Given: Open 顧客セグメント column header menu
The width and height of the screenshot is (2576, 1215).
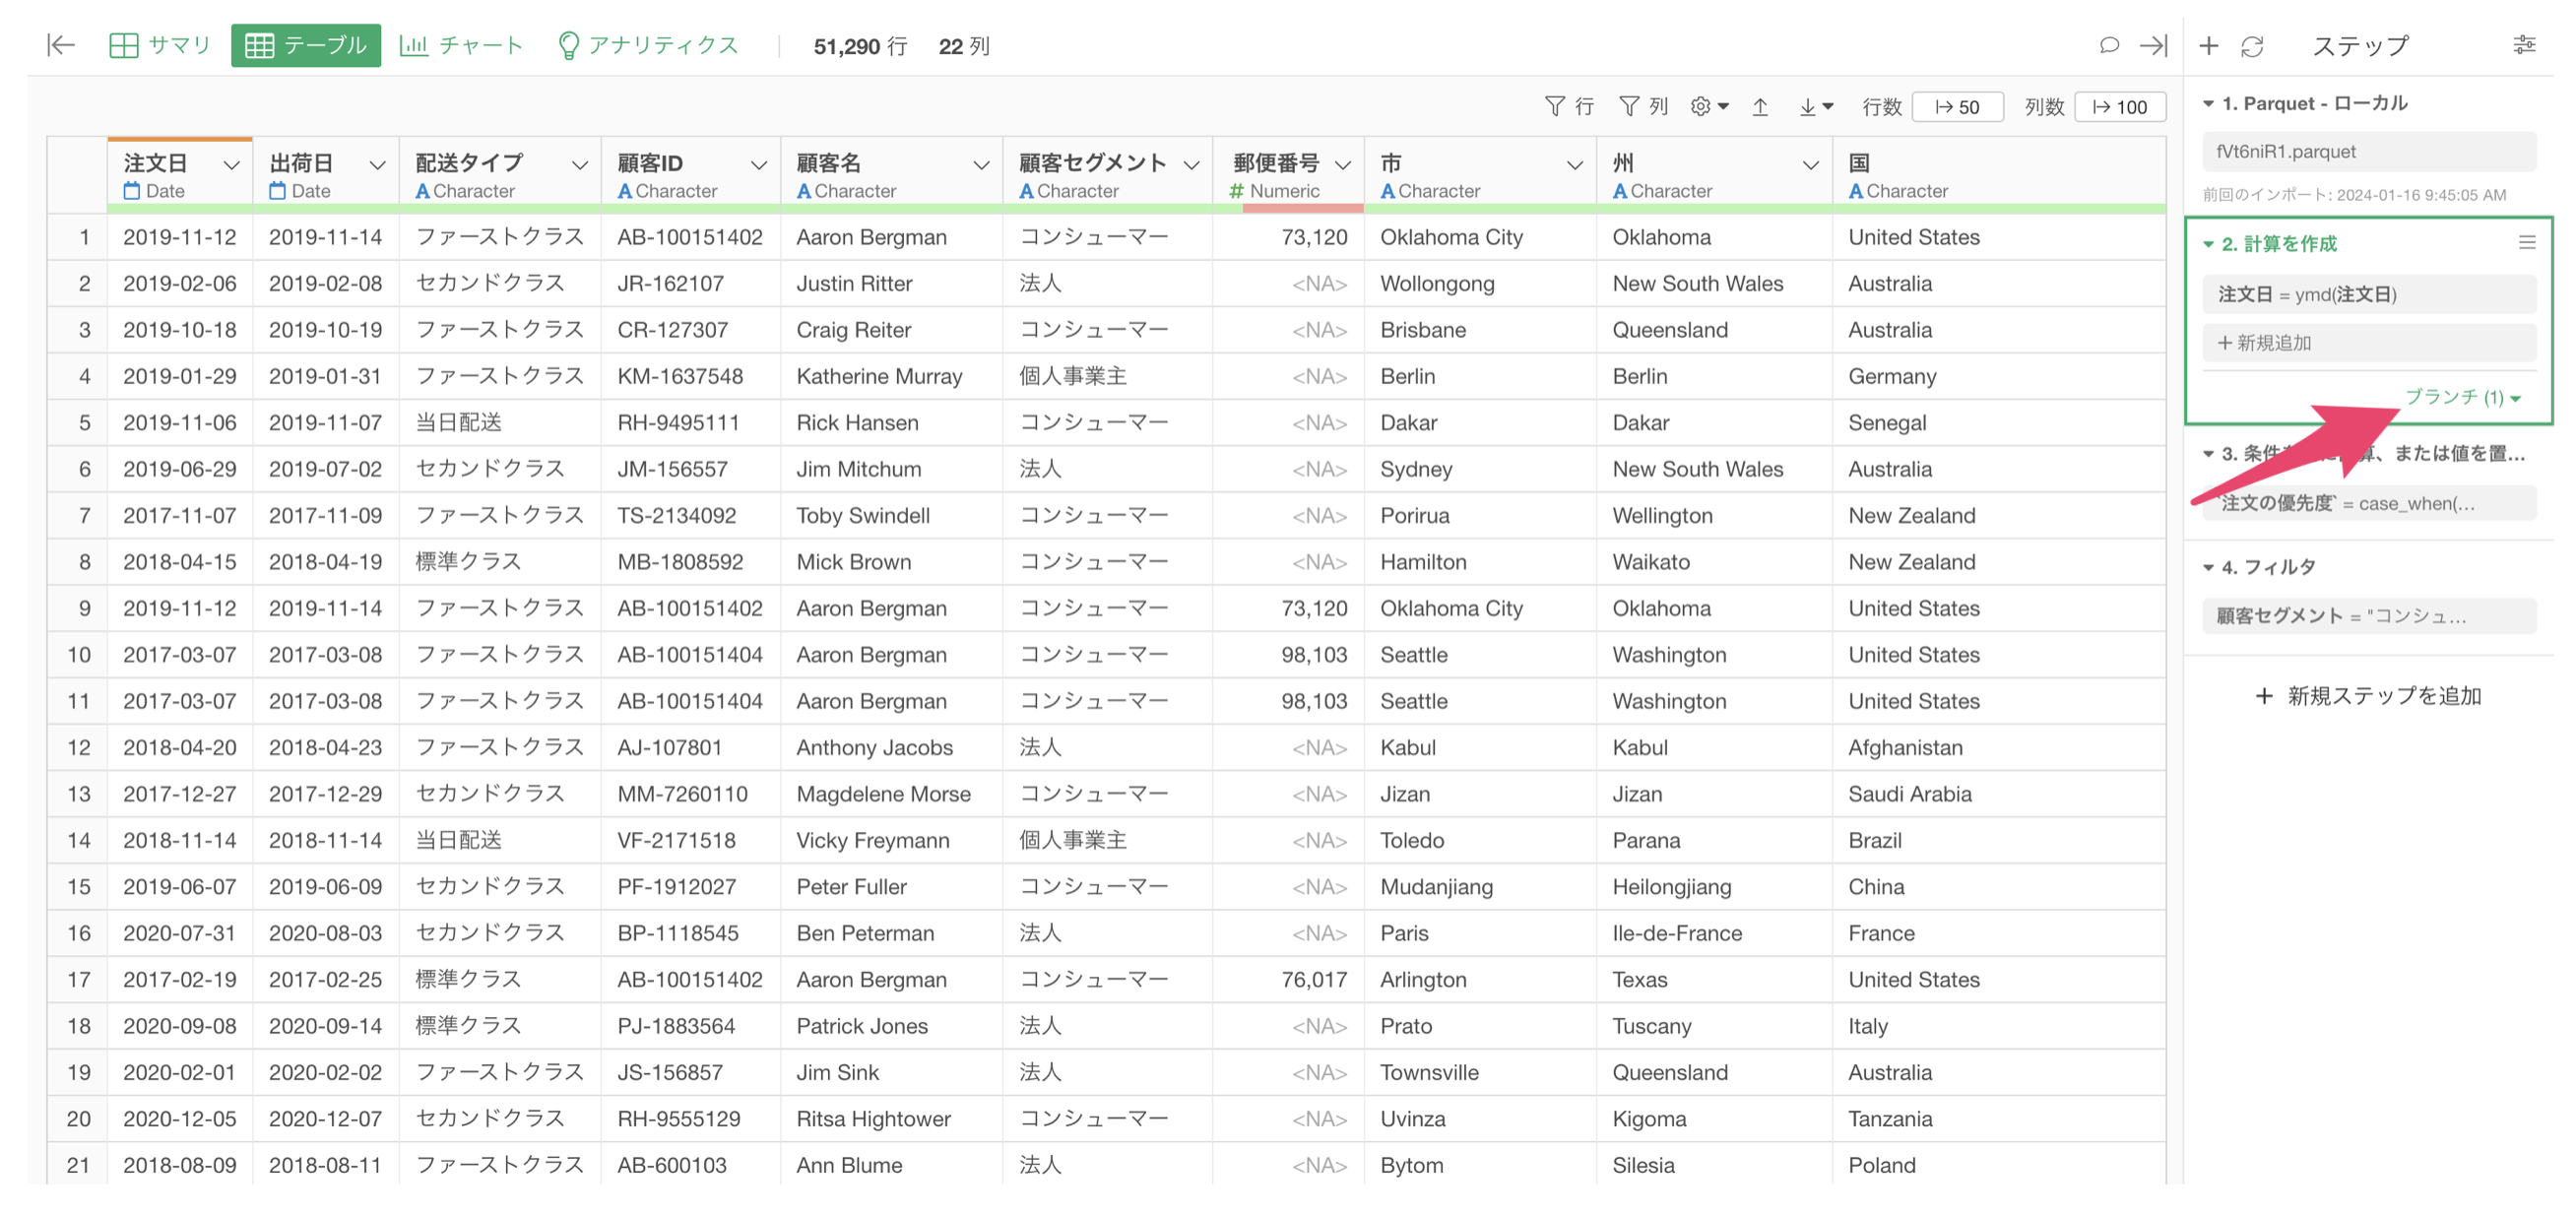Looking at the screenshot, I should point(1191,165).
